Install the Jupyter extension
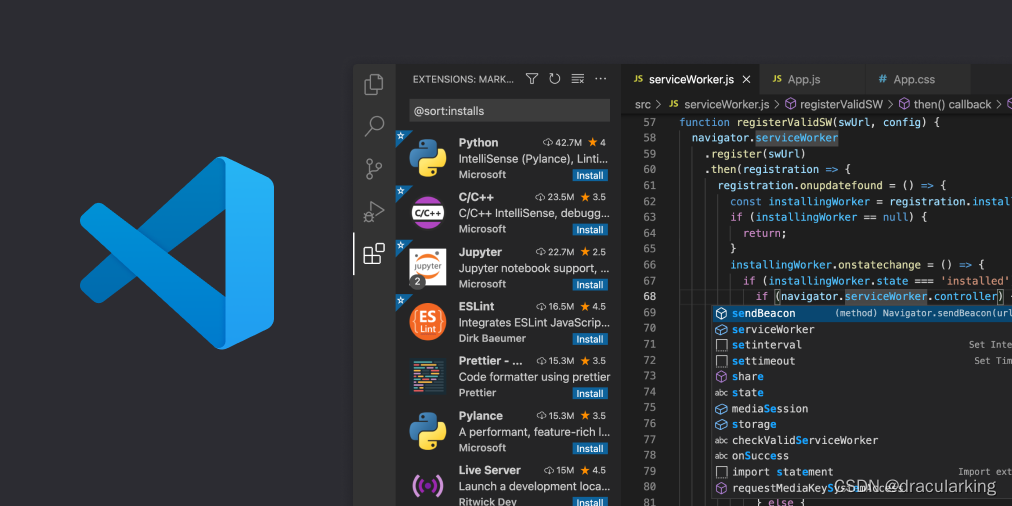1012x506 pixels. click(x=590, y=285)
